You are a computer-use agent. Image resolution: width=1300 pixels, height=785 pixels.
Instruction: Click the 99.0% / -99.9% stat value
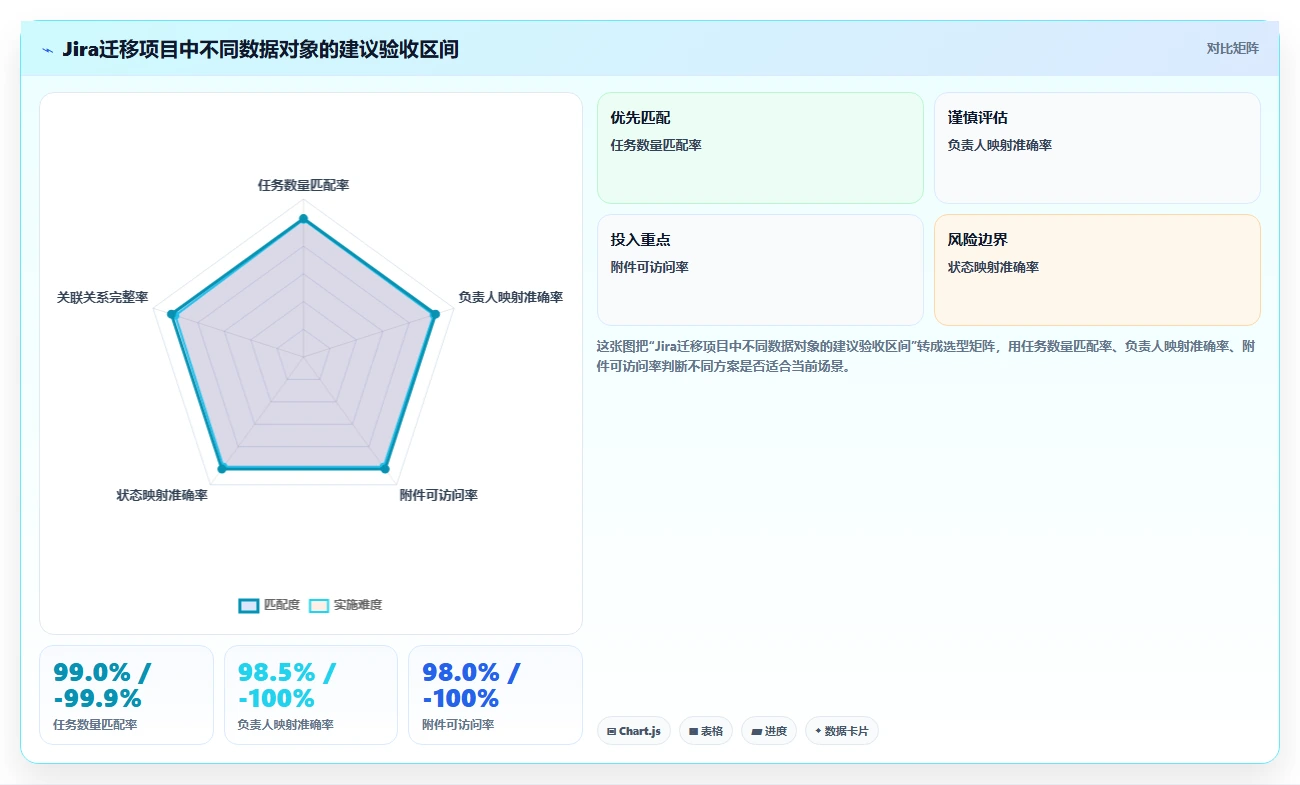102,685
